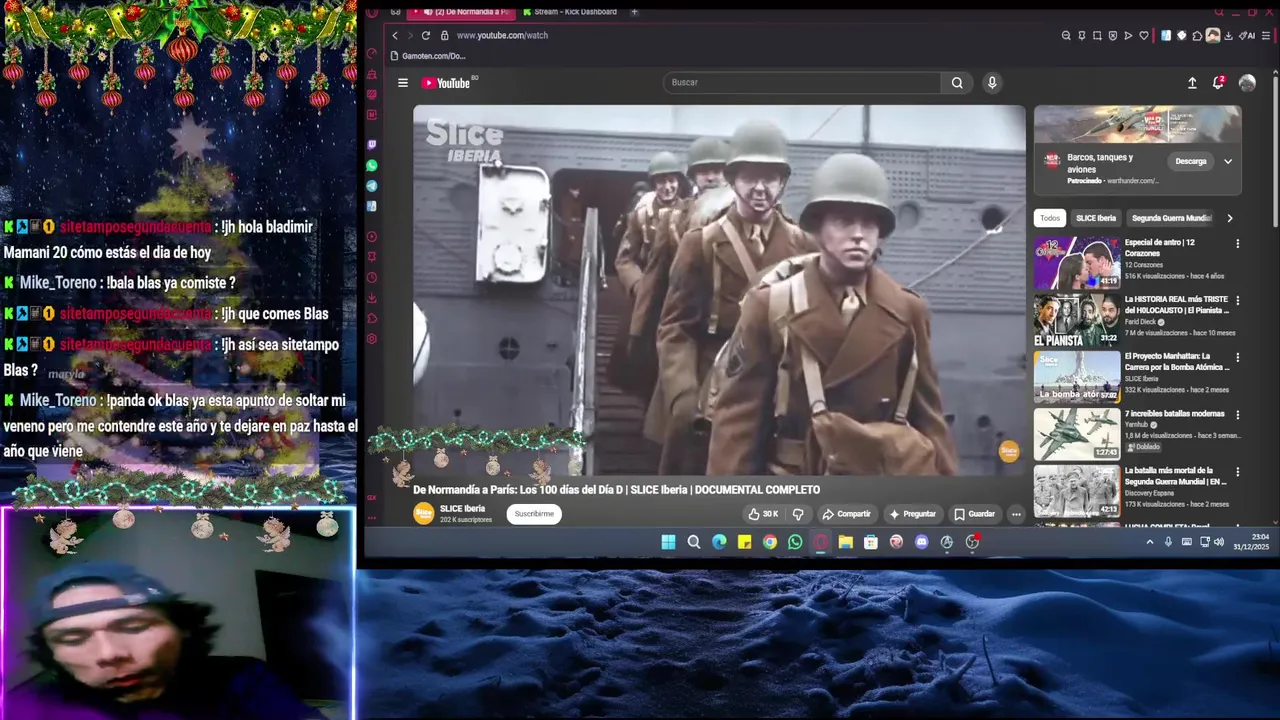The height and width of the screenshot is (720, 1280).
Task: Open 'La batalla más mortal' video thumbnail
Action: (1077, 491)
